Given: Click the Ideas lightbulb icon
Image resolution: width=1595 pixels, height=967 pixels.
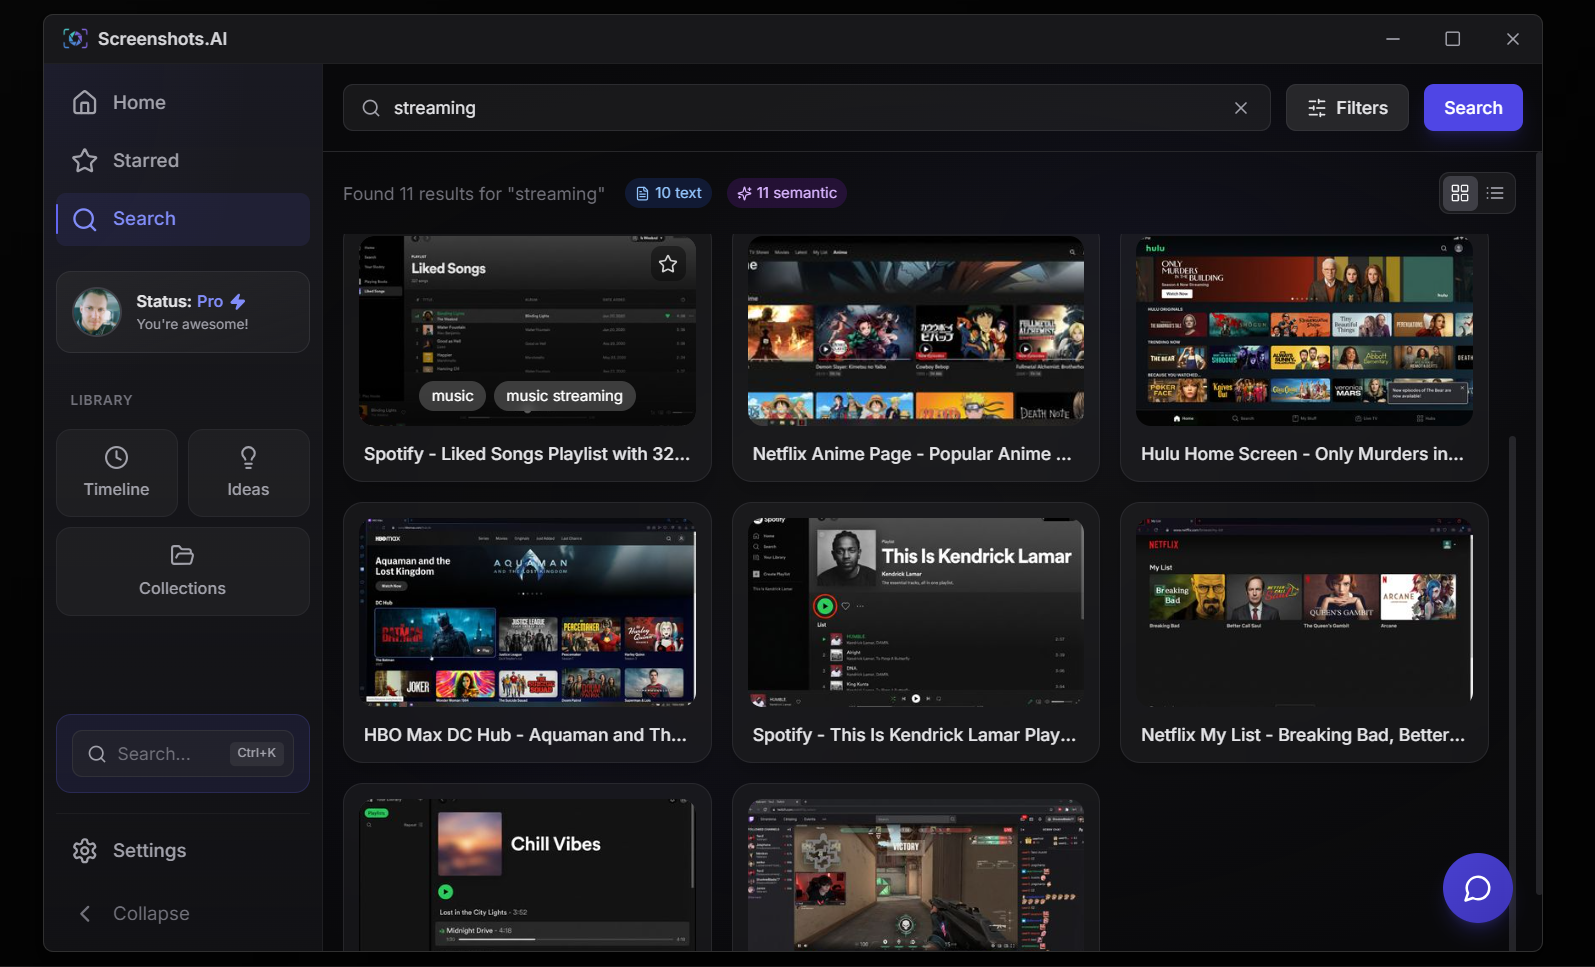Looking at the screenshot, I should click(248, 458).
